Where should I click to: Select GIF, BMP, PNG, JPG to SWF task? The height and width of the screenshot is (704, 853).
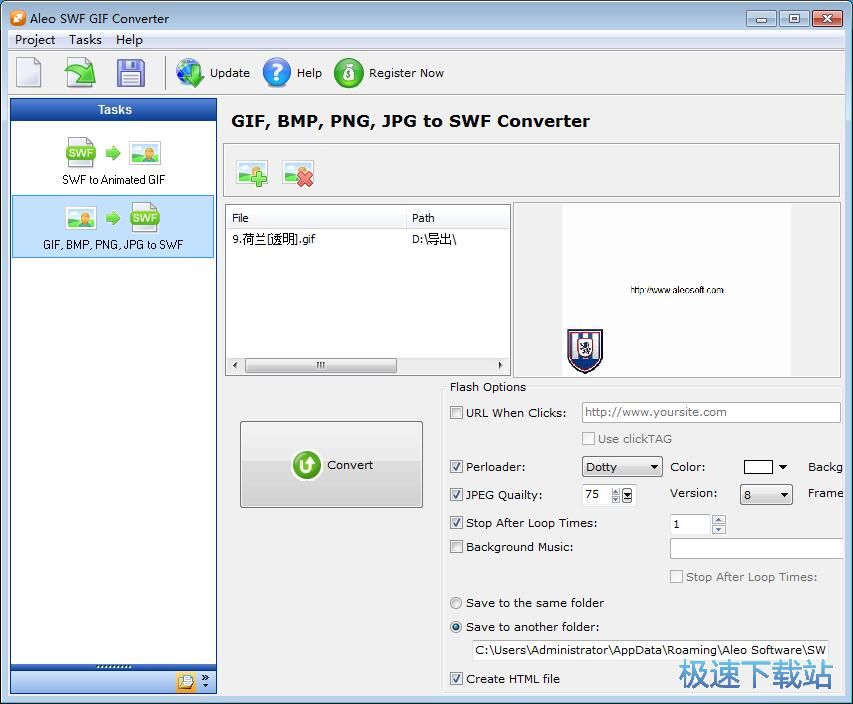[113, 226]
